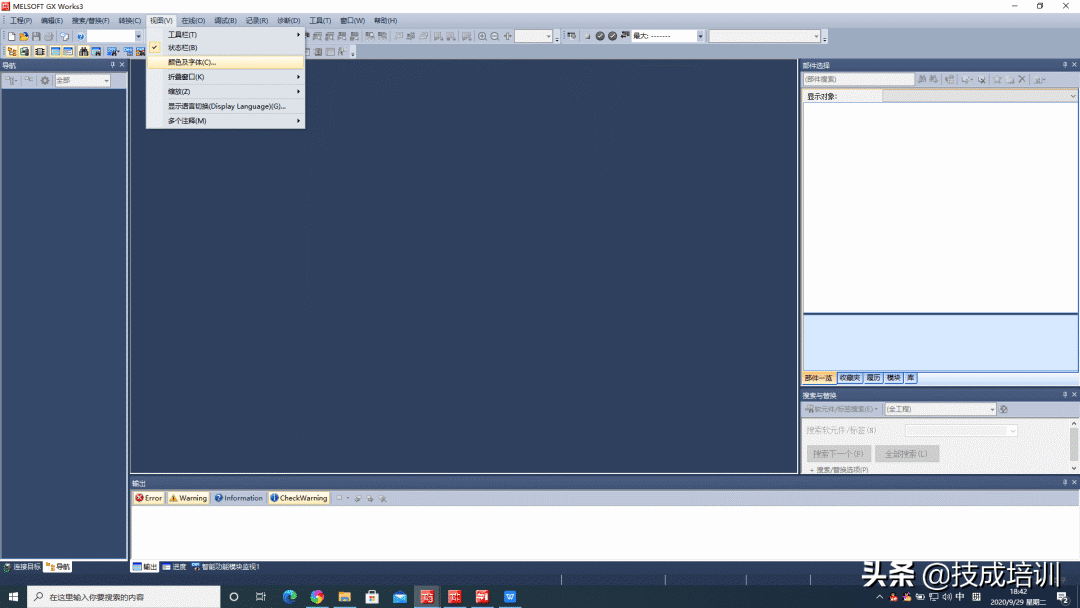Open project using the folder toolbar icon
Viewport: 1080px width, 608px height.
pos(23,36)
